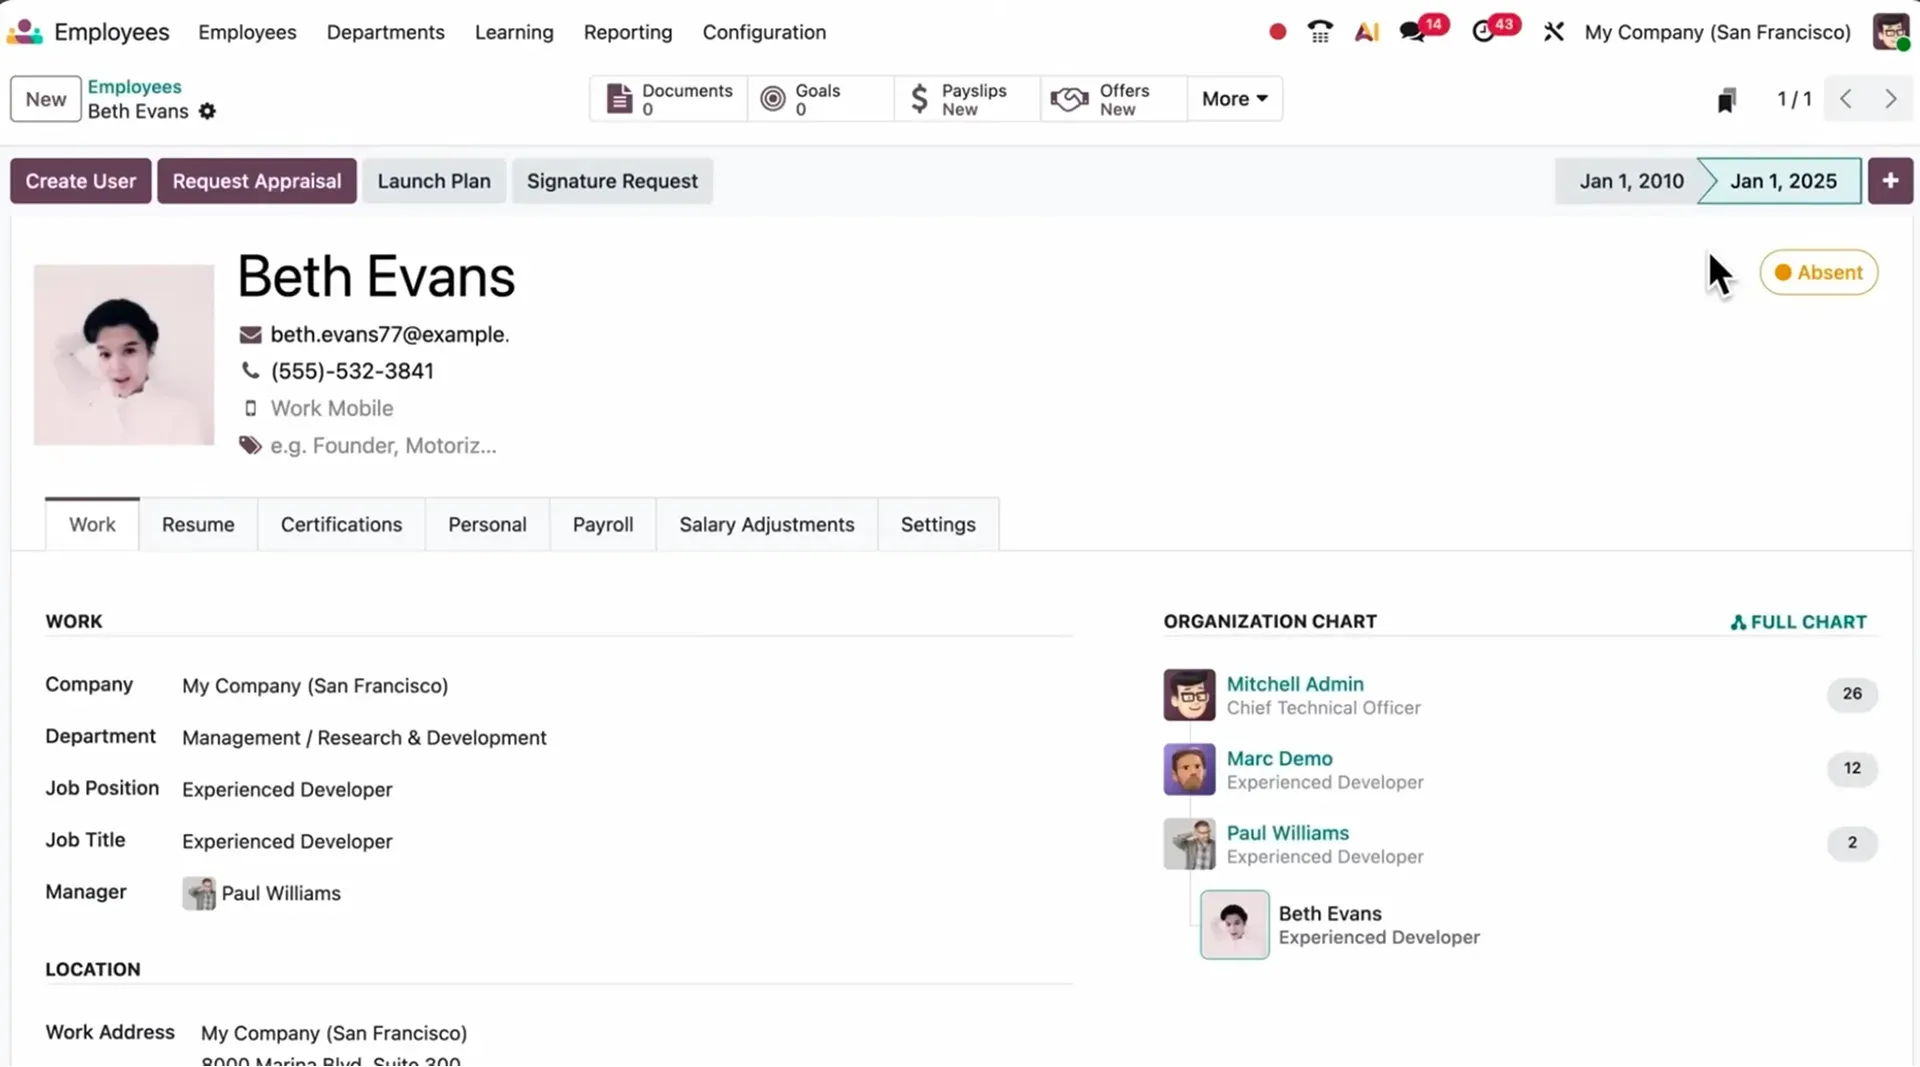Click the tags field e.g. Founder
Image resolution: width=1920 pixels, height=1067 pixels.
(x=383, y=446)
